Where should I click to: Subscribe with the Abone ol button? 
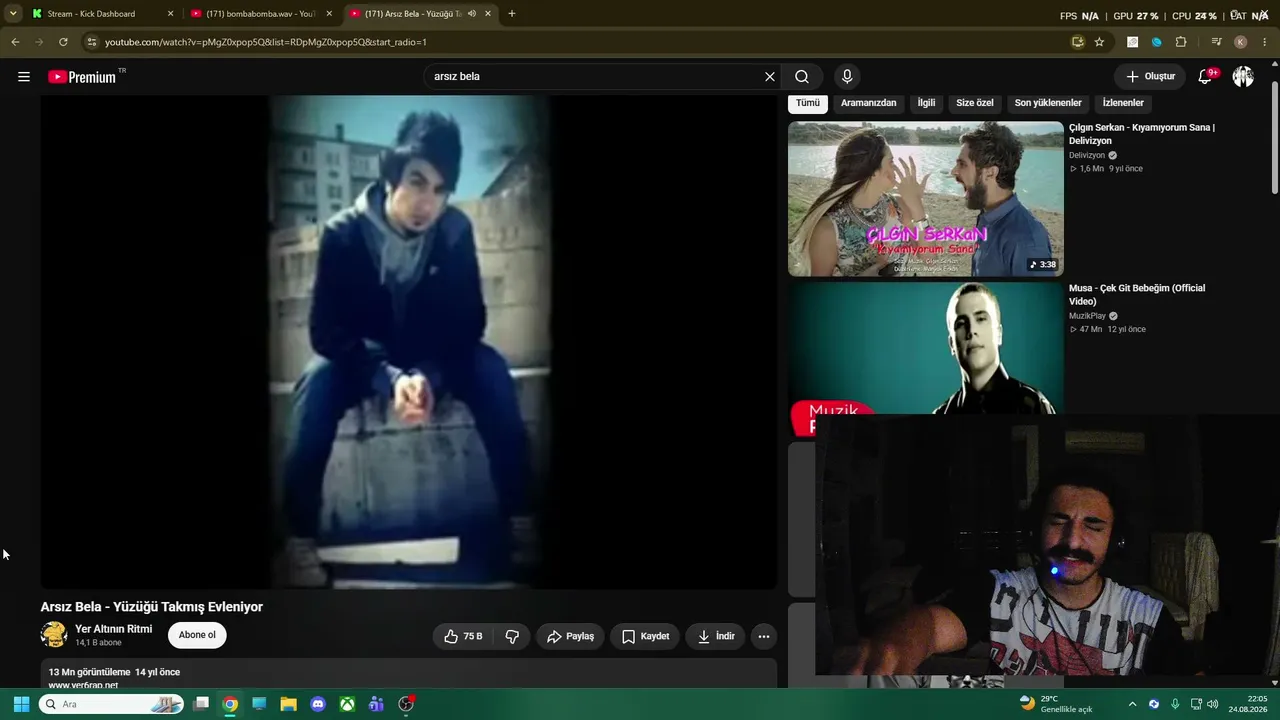(x=197, y=635)
